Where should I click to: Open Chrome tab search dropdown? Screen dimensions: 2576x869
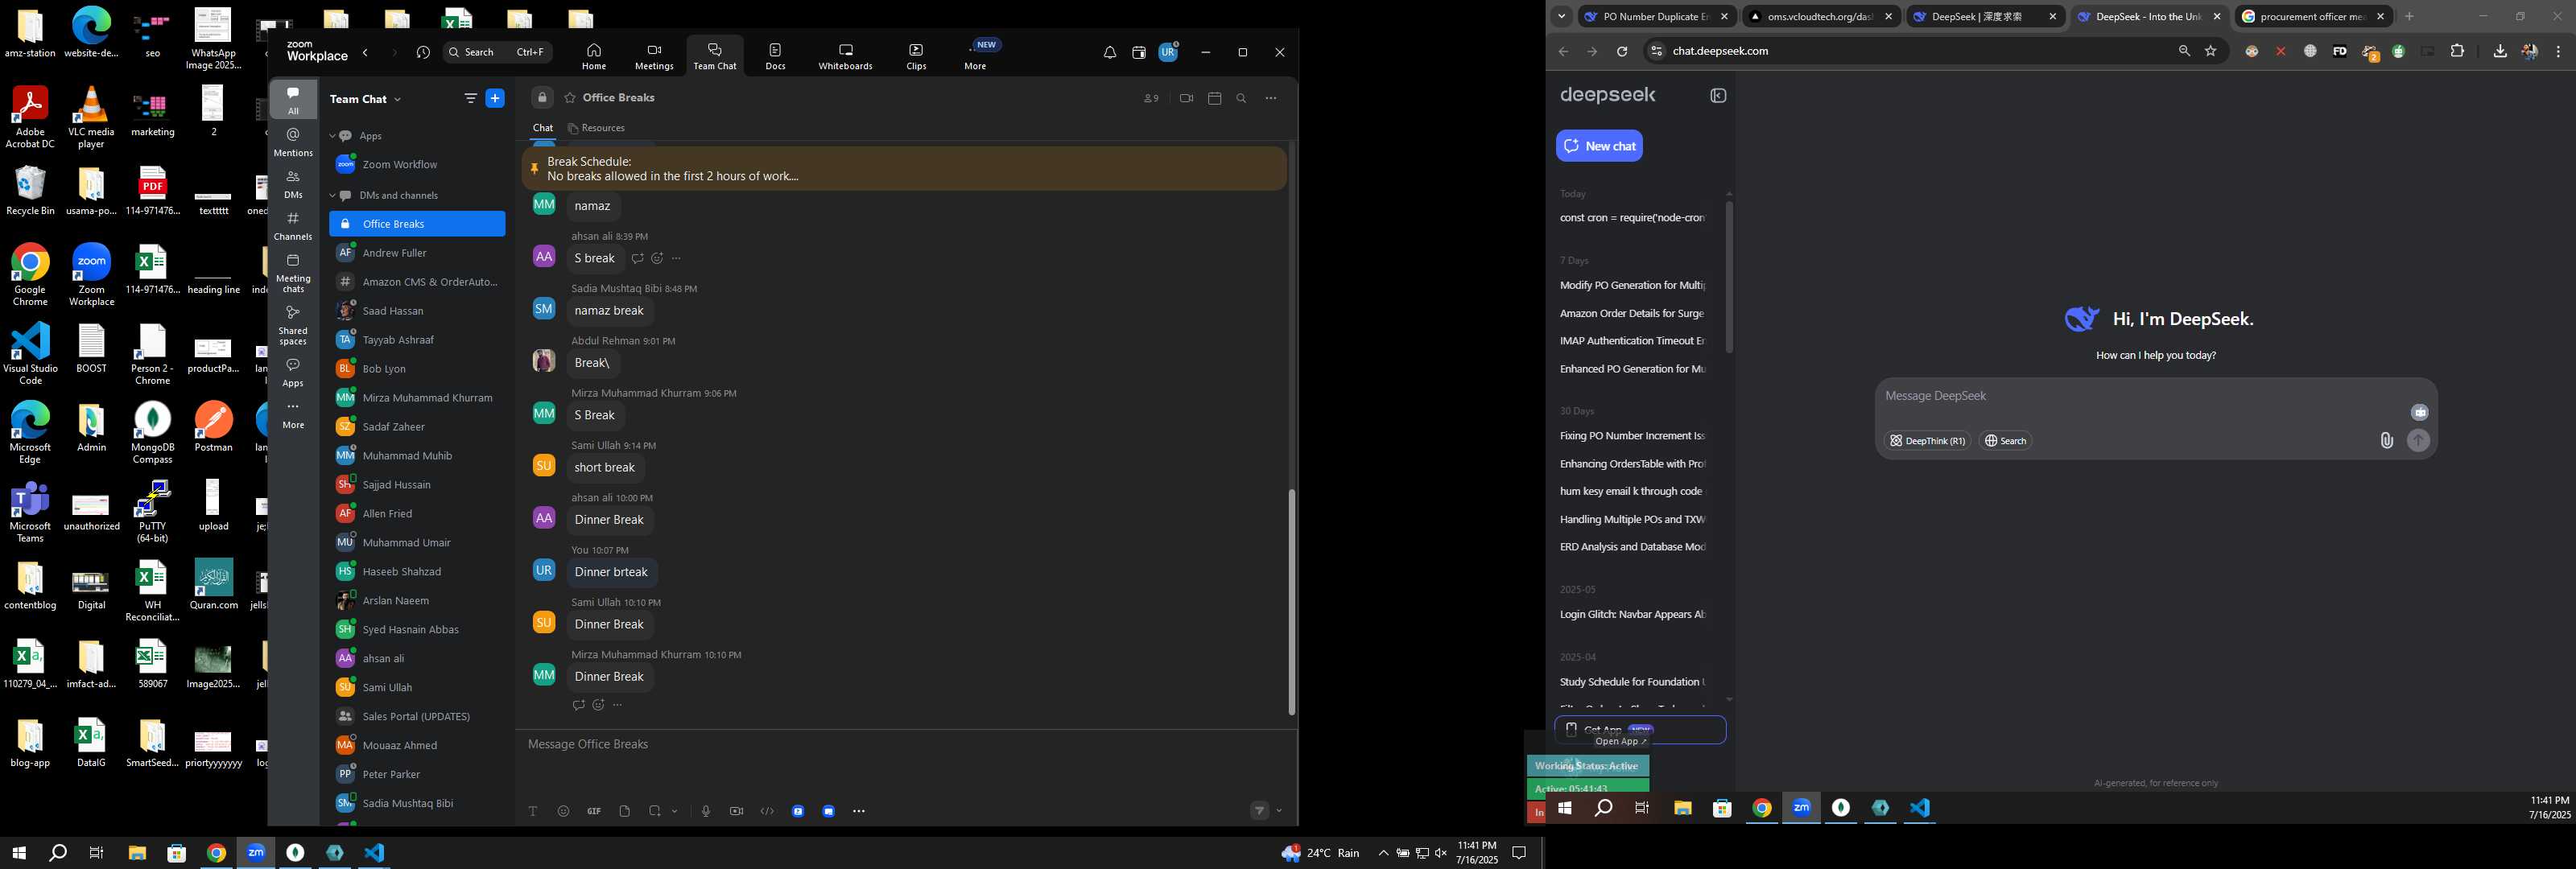pyautogui.click(x=1561, y=16)
